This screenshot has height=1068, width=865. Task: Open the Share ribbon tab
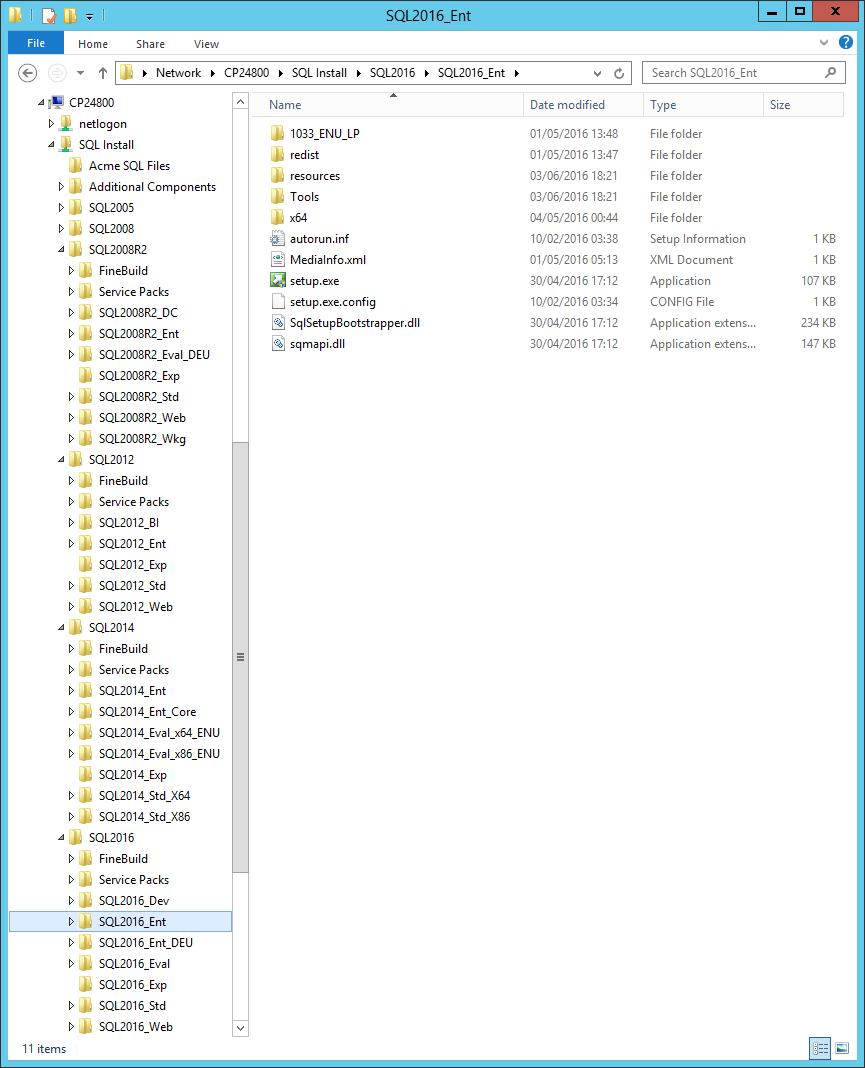coord(150,44)
